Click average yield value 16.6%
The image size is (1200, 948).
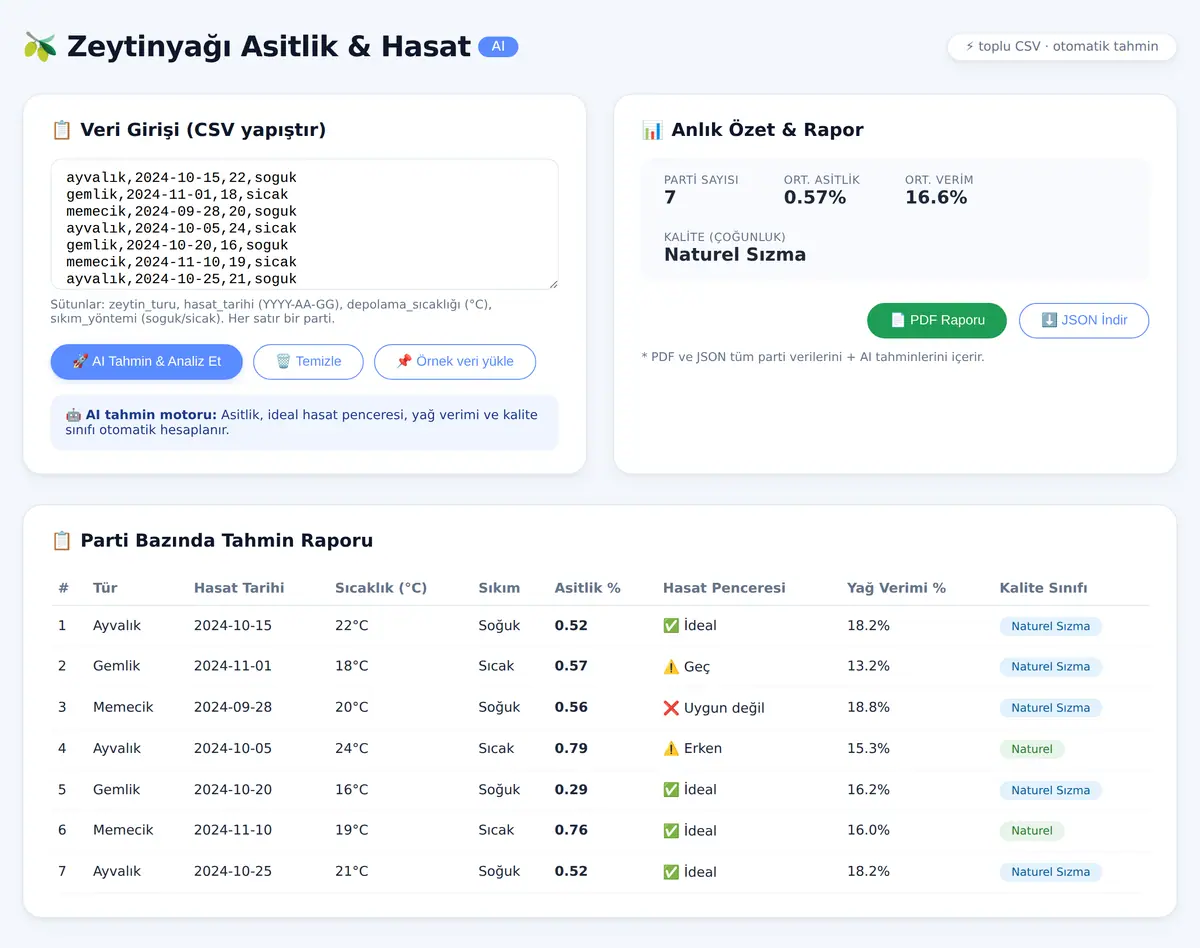[x=936, y=198]
